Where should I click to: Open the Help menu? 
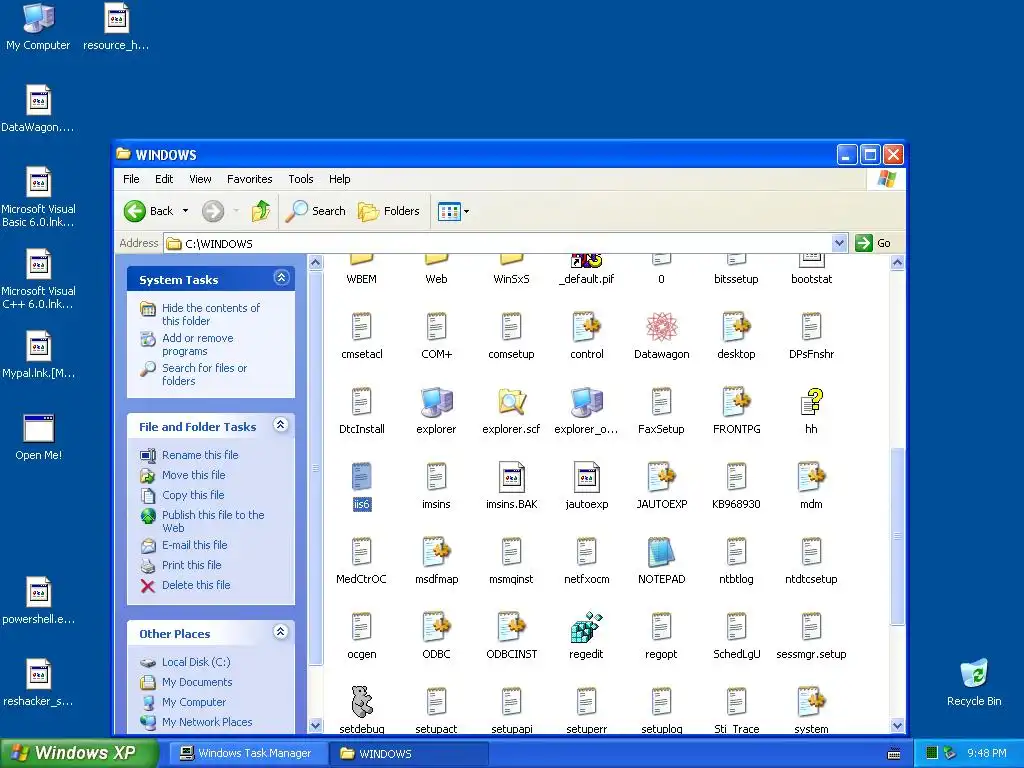[x=340, y=179]
